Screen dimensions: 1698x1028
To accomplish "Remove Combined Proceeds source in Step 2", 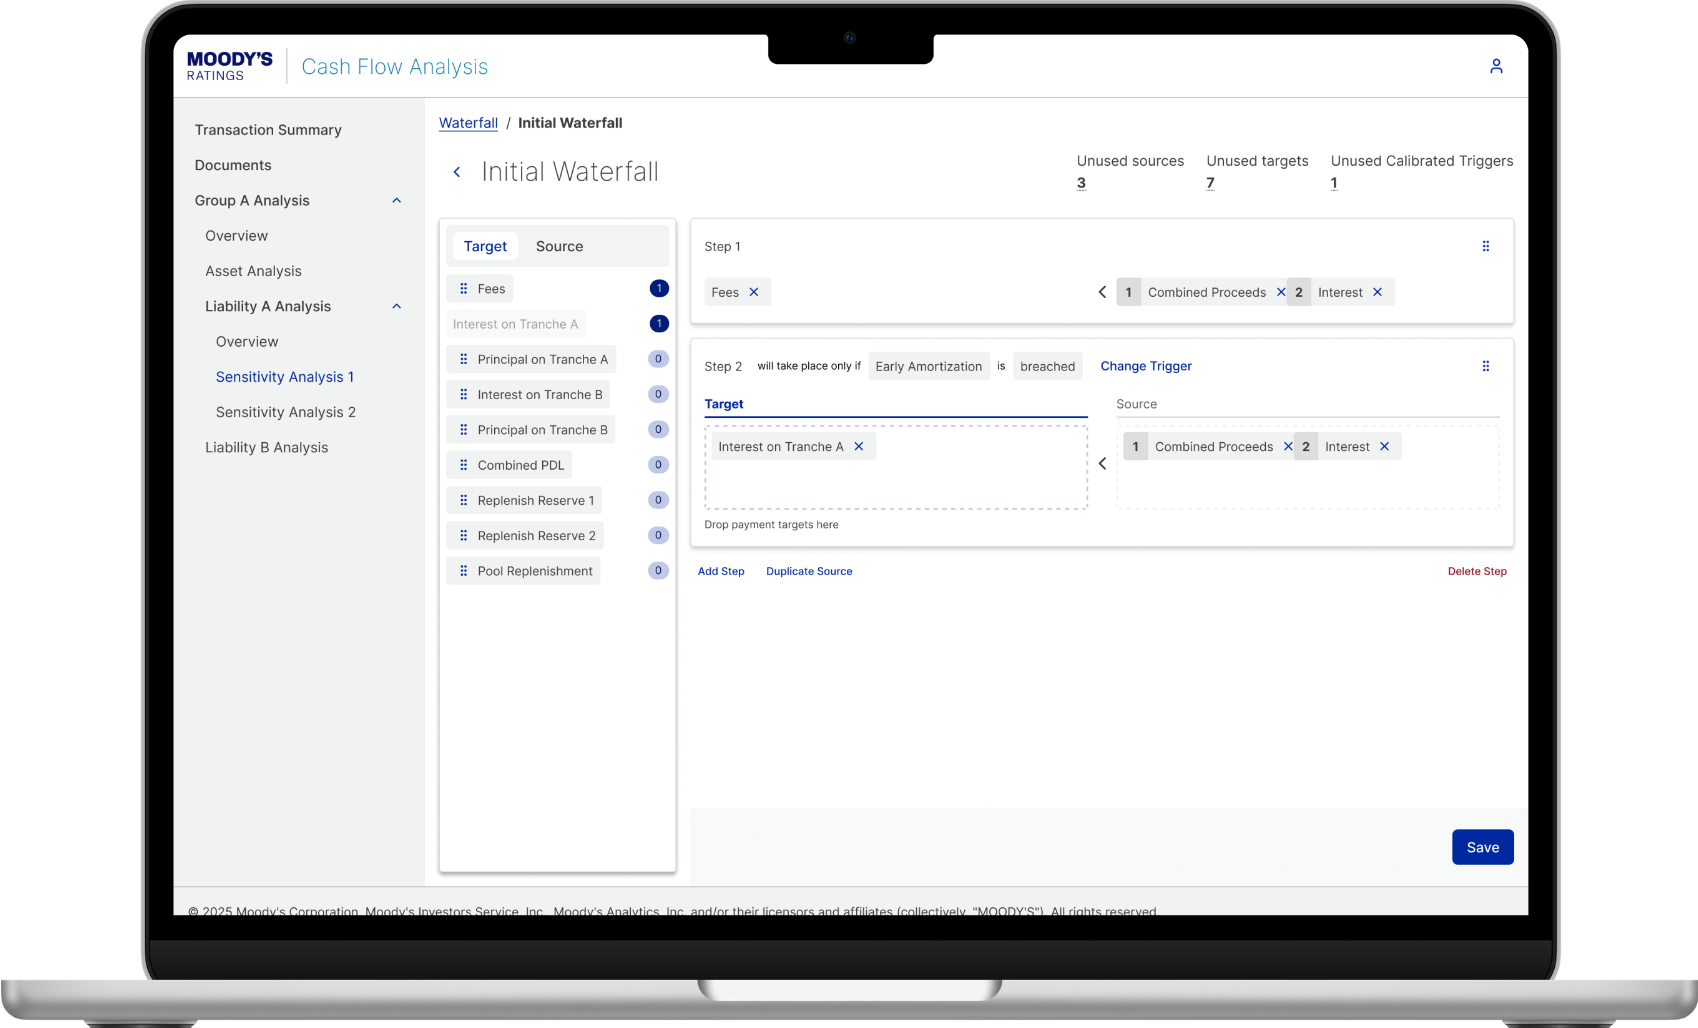I will coord(1288,446).
